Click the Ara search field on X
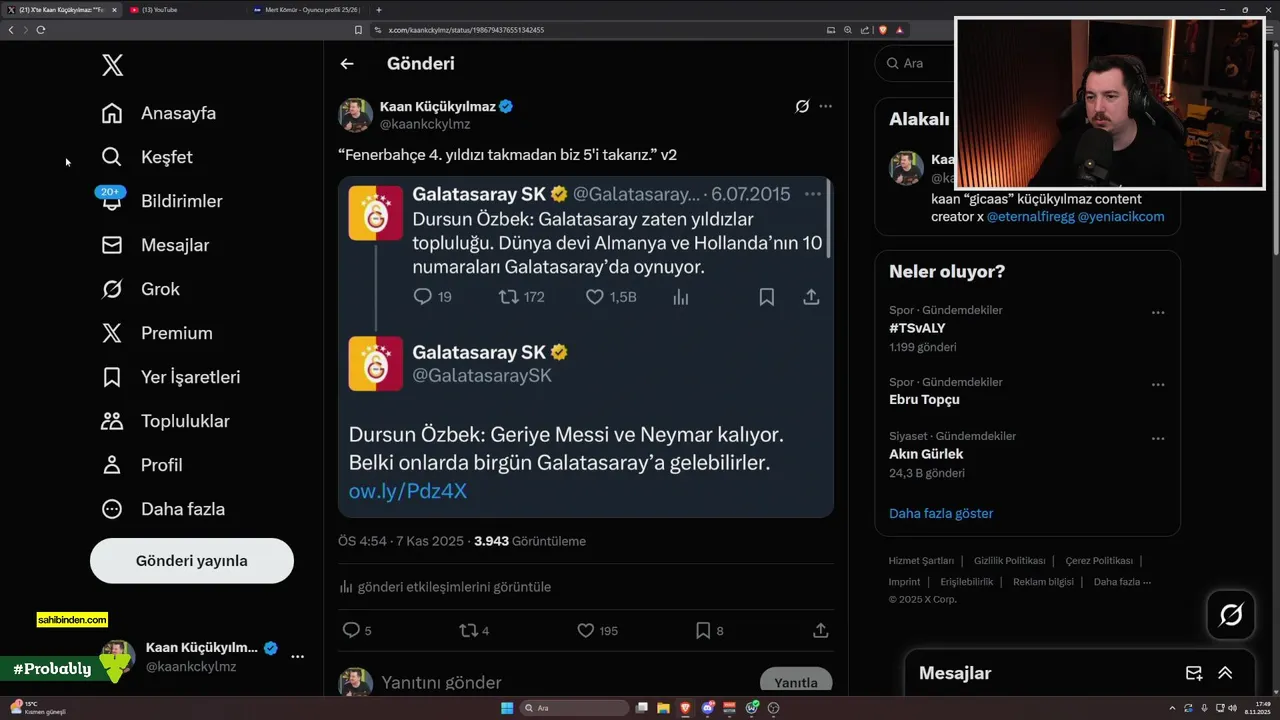The image size is (1280, 720). (x=915, y=63)
